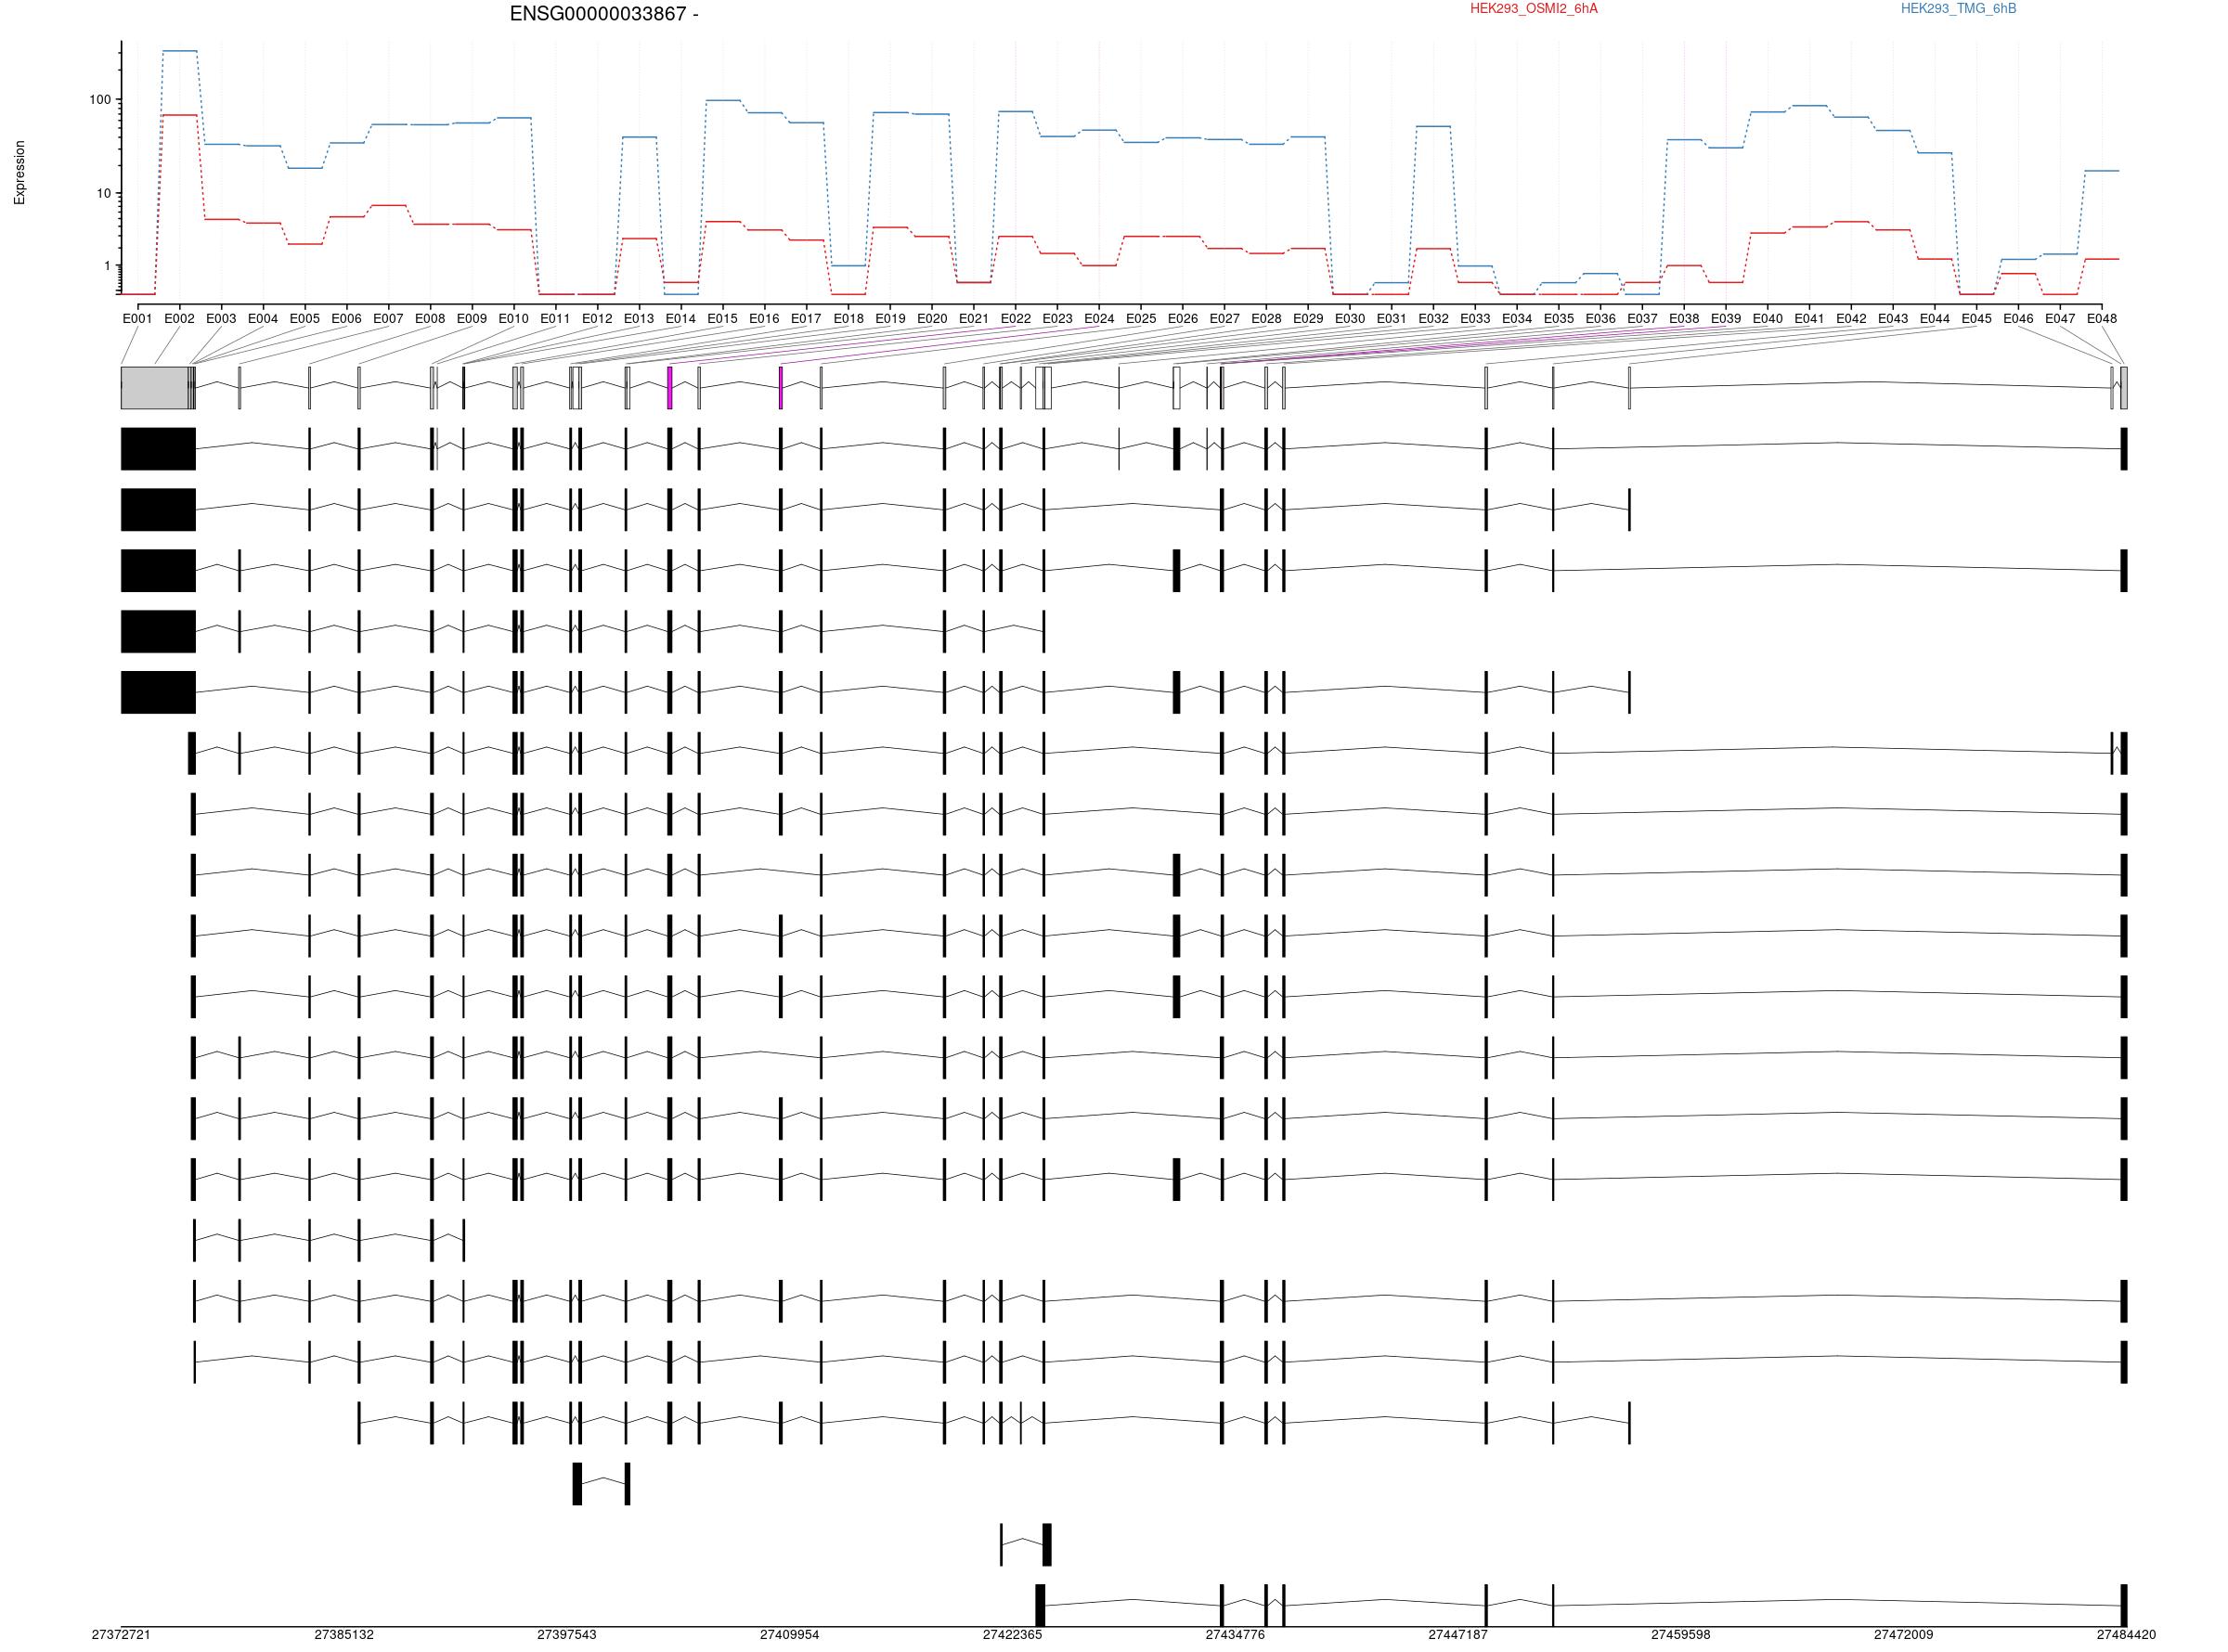The image size is (2228, 1652).
Task: Click exon label E040
Action: (x=1768, y=319)
